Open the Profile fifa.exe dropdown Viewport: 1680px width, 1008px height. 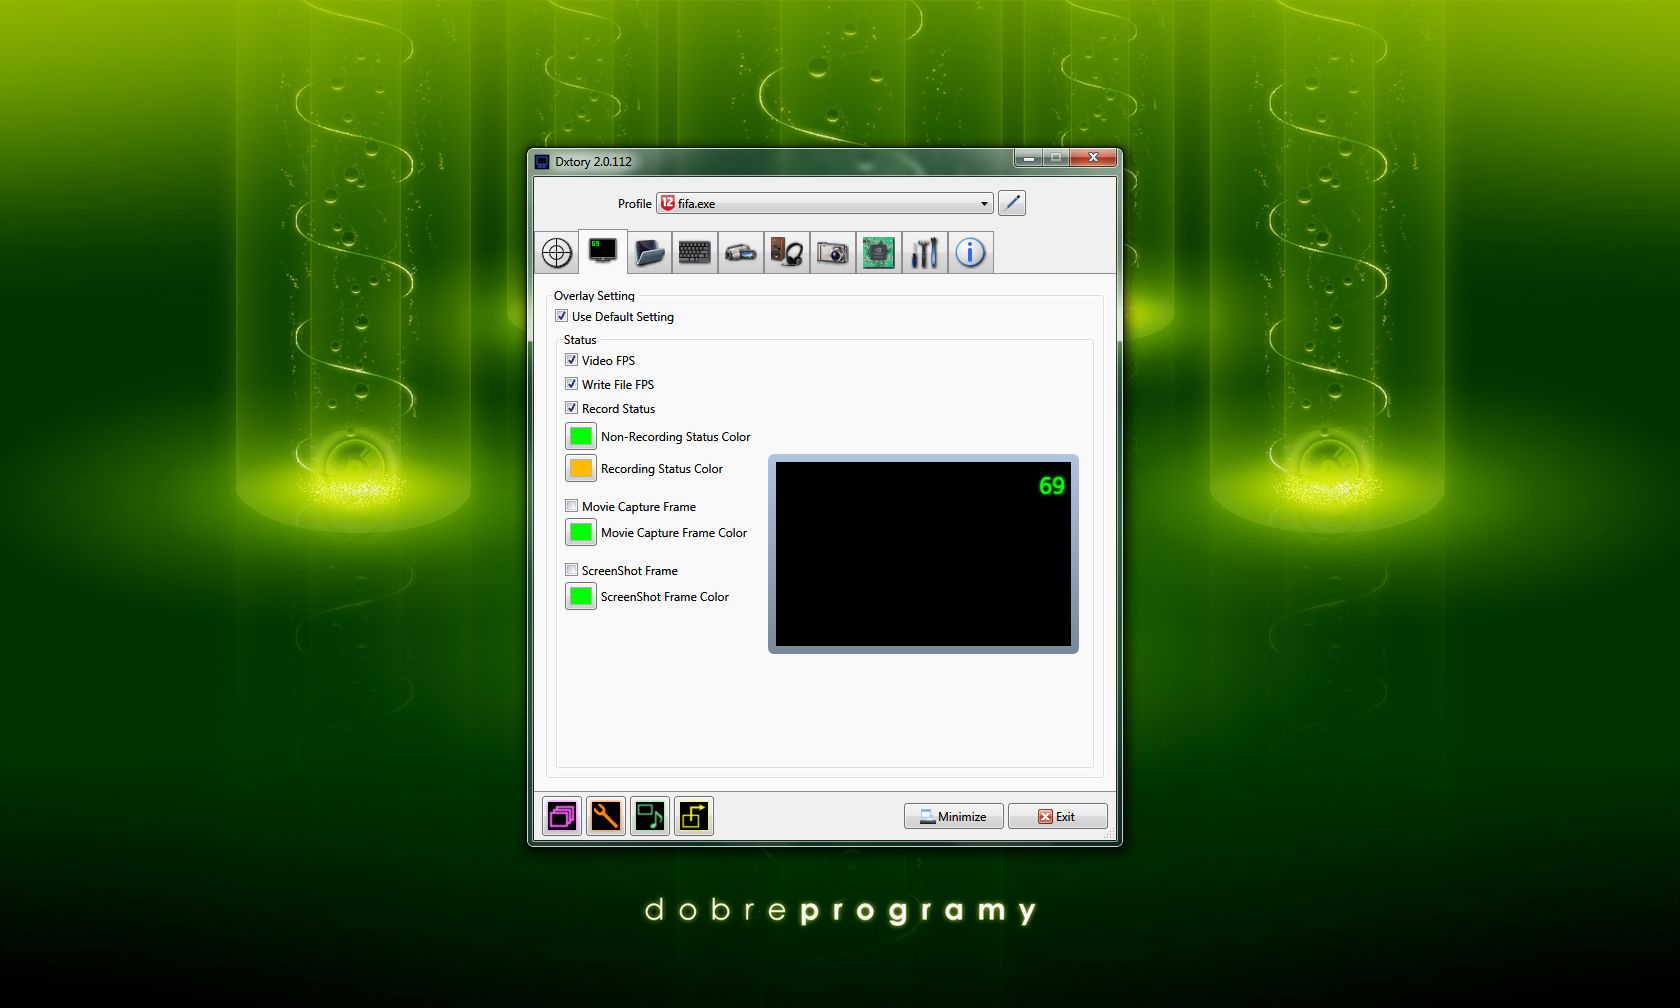[825, 203]
